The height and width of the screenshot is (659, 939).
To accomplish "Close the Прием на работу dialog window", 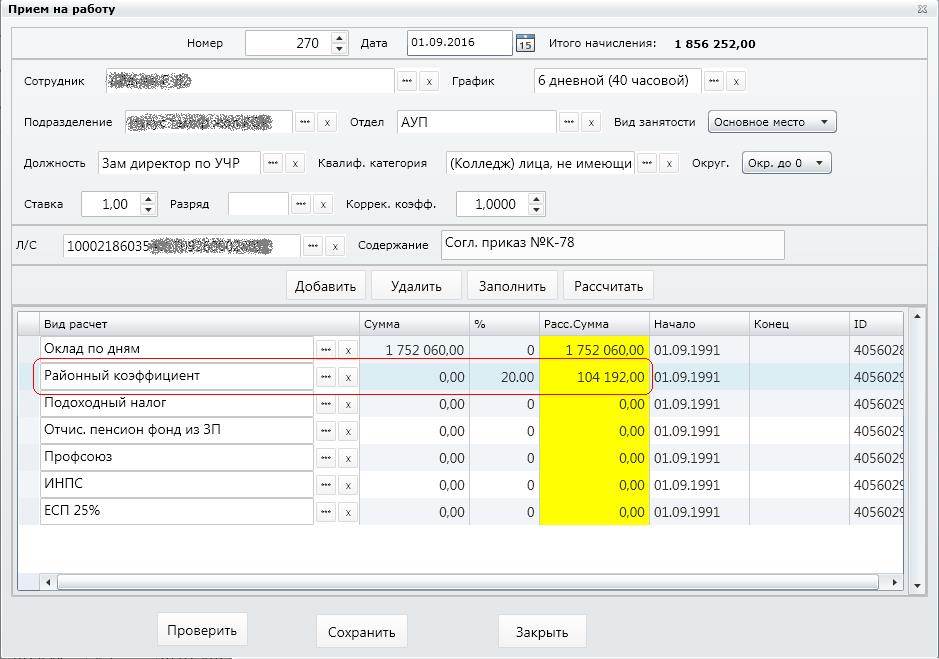I will [922, 9].
